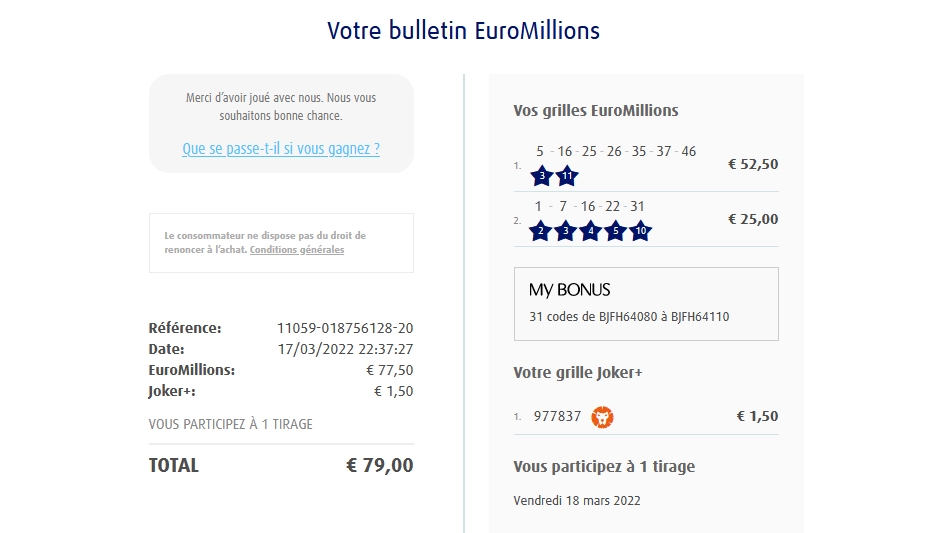Click star number 5 in grid 2
The width and height of the screenshot is (950, 533).
pyautogui.click(x=616, y=231)
